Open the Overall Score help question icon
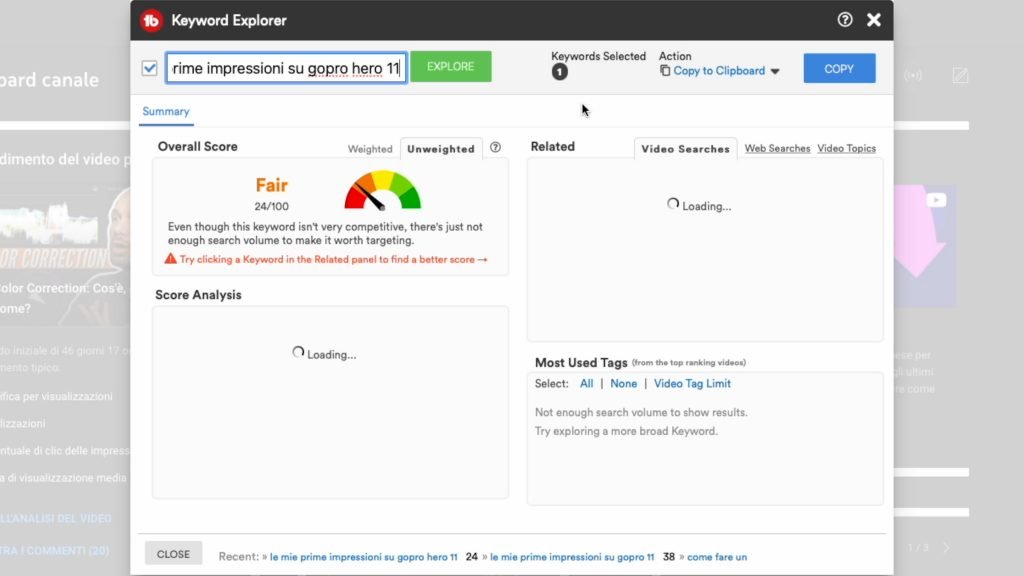Image resolution: width=1024 pixels, height=576 pixels. pos(496,148)
